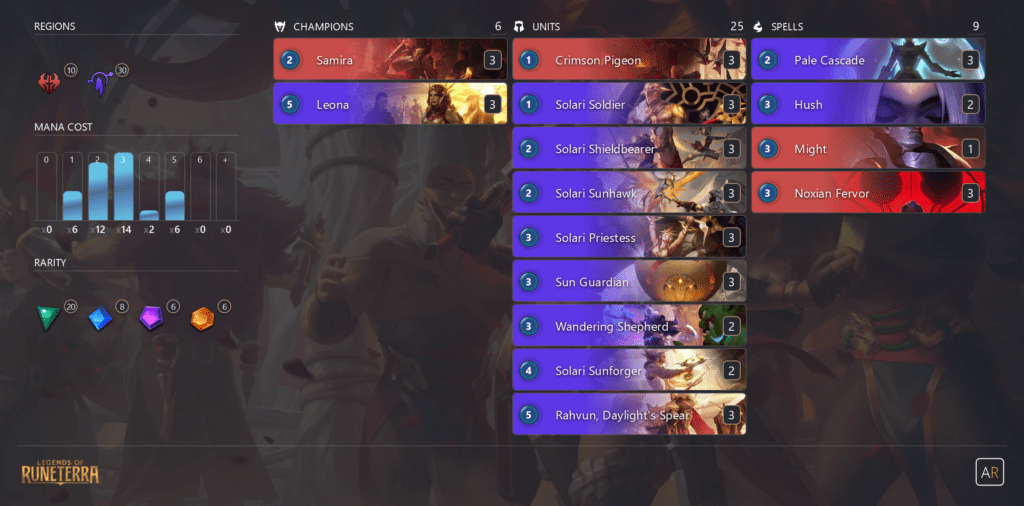Screen dimensions: 1024x506
Task: Select the Pale Cascade spell
Action: pyautogui.click(x=868, y=59)
